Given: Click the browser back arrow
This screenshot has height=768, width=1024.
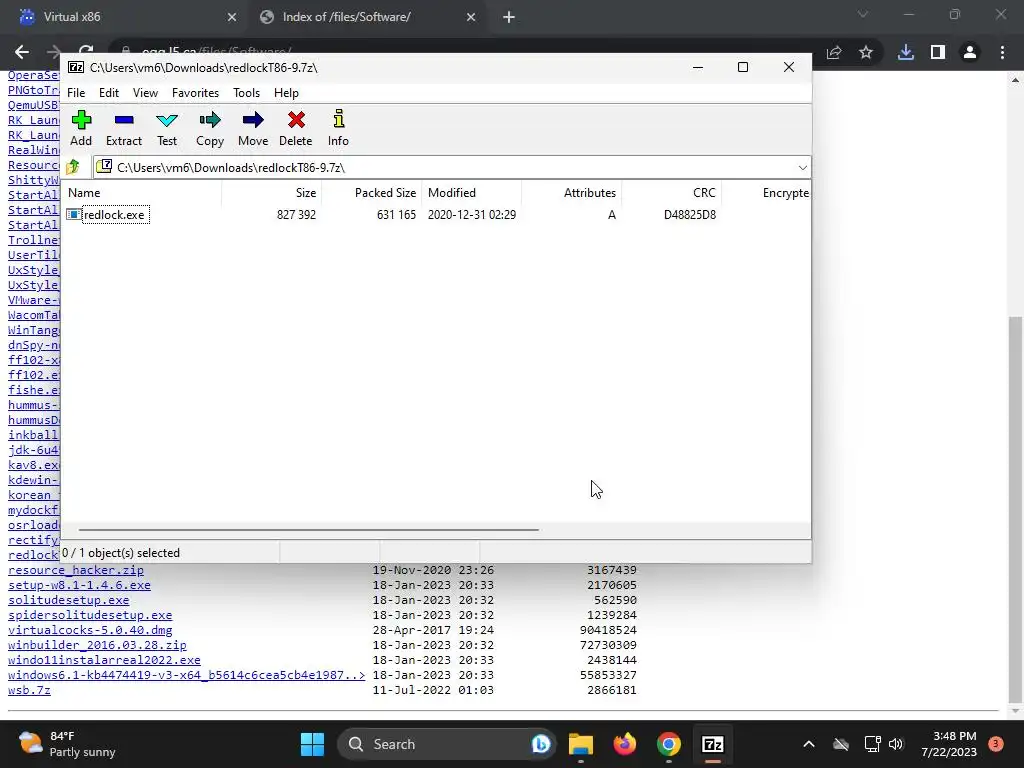Looking at the screenshot, I should [22, 52].
